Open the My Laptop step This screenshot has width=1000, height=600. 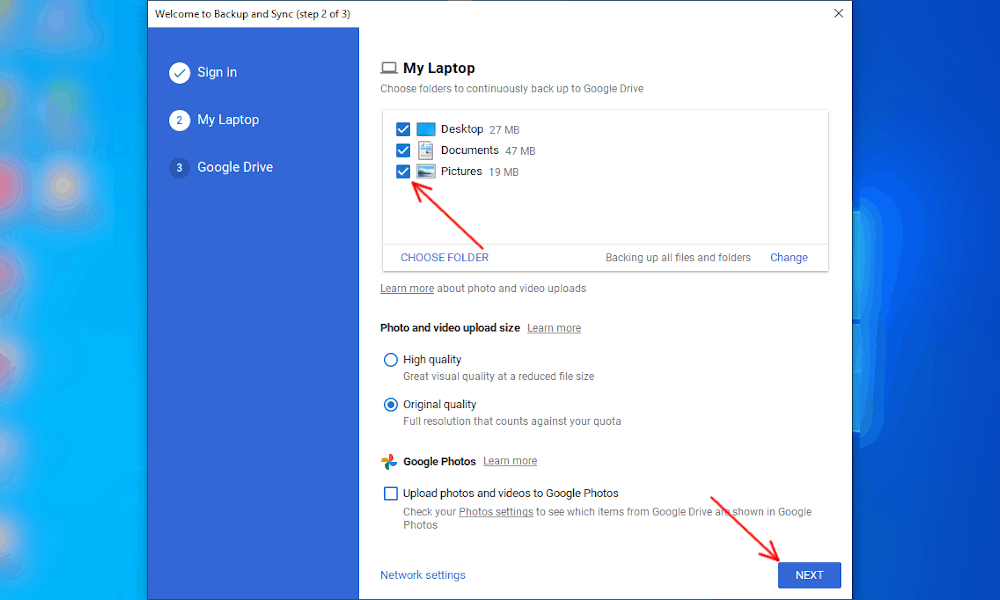pos(228,120)
